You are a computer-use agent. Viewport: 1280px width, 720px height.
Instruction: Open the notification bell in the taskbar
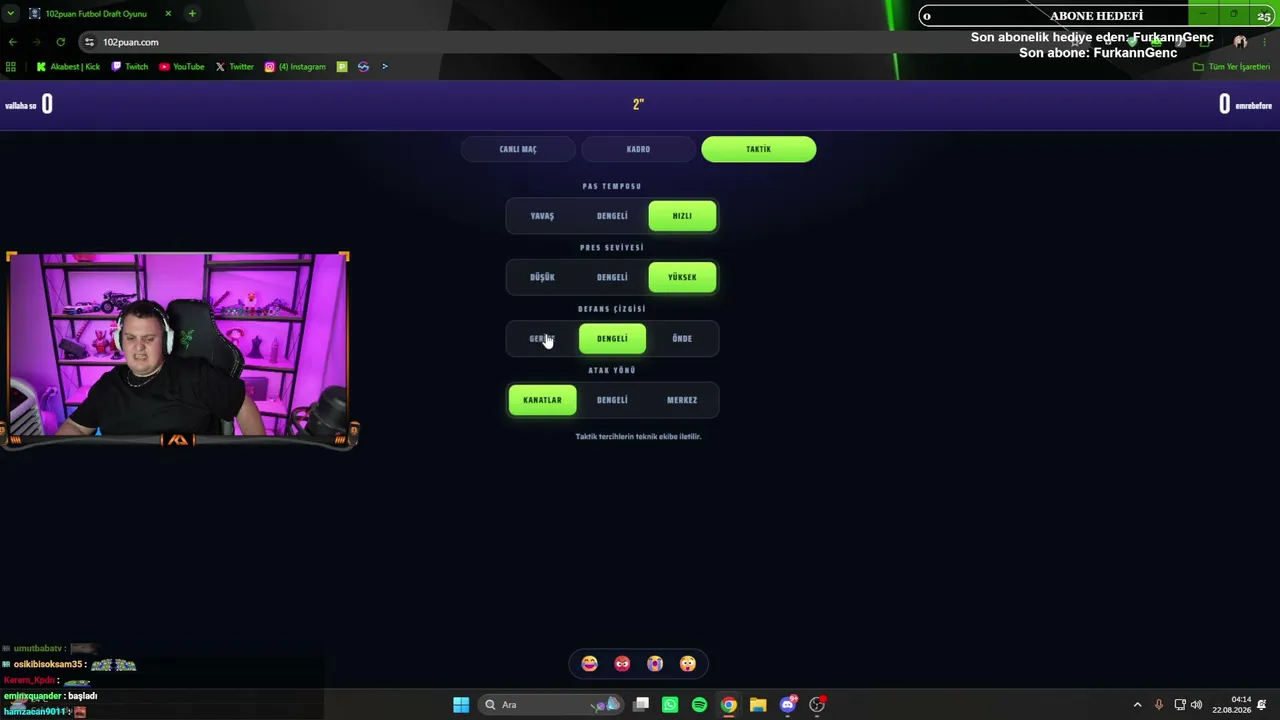click(x=1262, y=705)
